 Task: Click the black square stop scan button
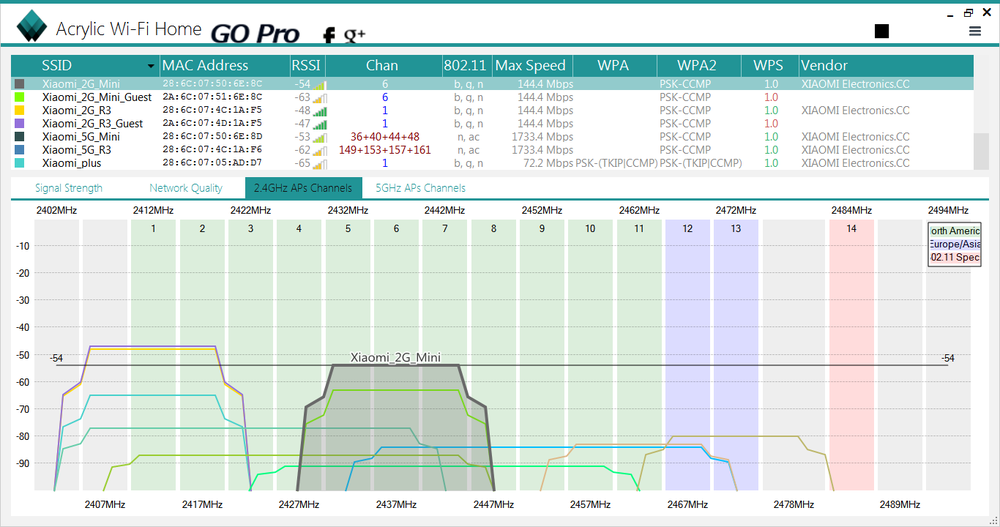(x=881, y=32)
